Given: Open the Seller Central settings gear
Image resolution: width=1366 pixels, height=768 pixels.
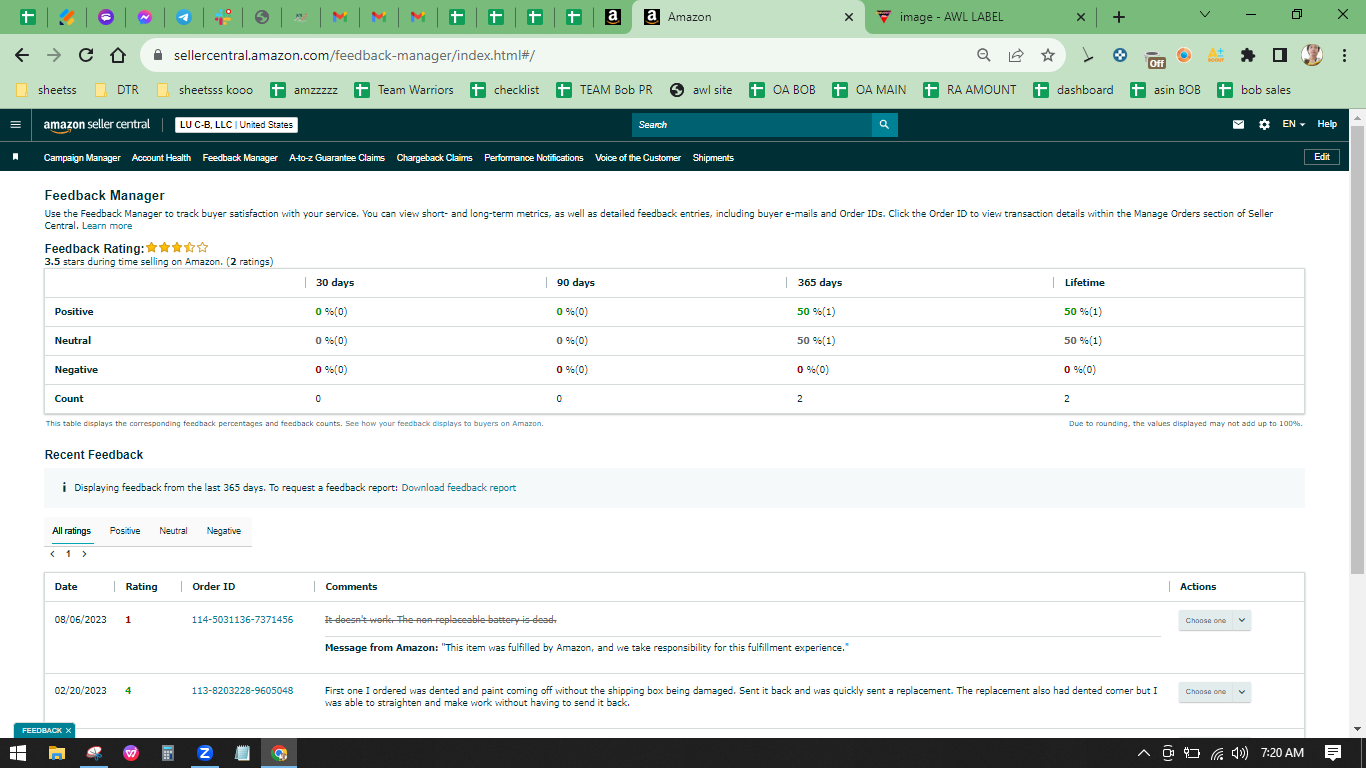Looking at the screenshot, I should (1264, 125).
